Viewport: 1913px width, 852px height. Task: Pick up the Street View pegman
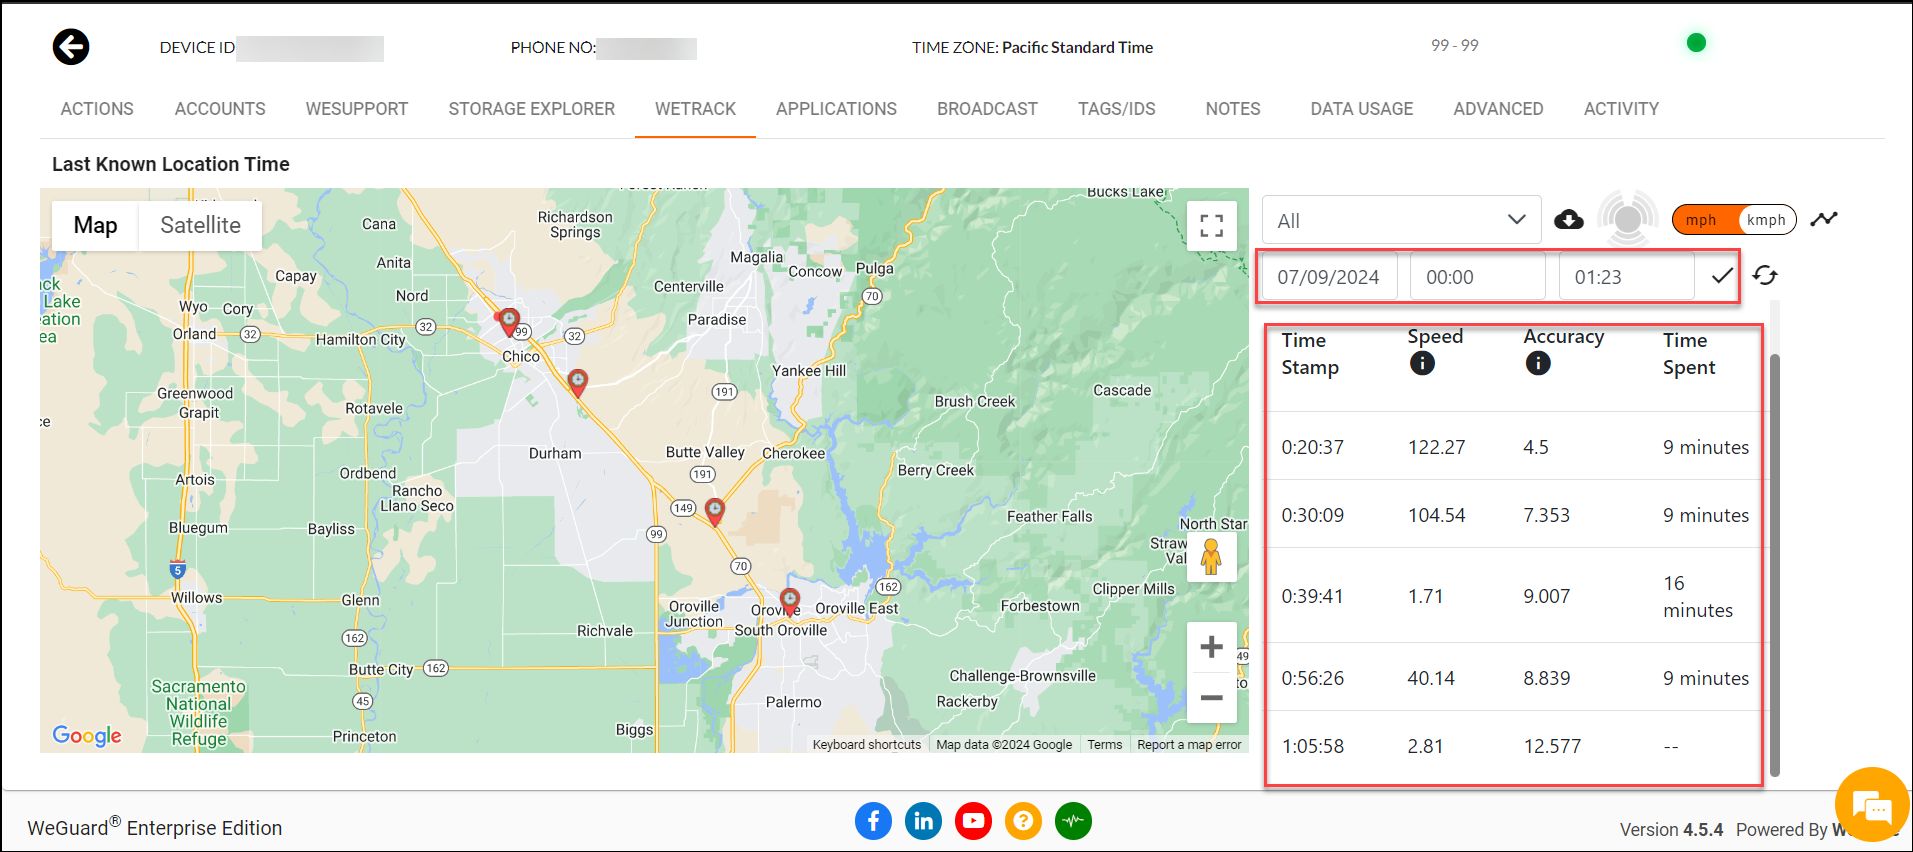click(1211, 556)
